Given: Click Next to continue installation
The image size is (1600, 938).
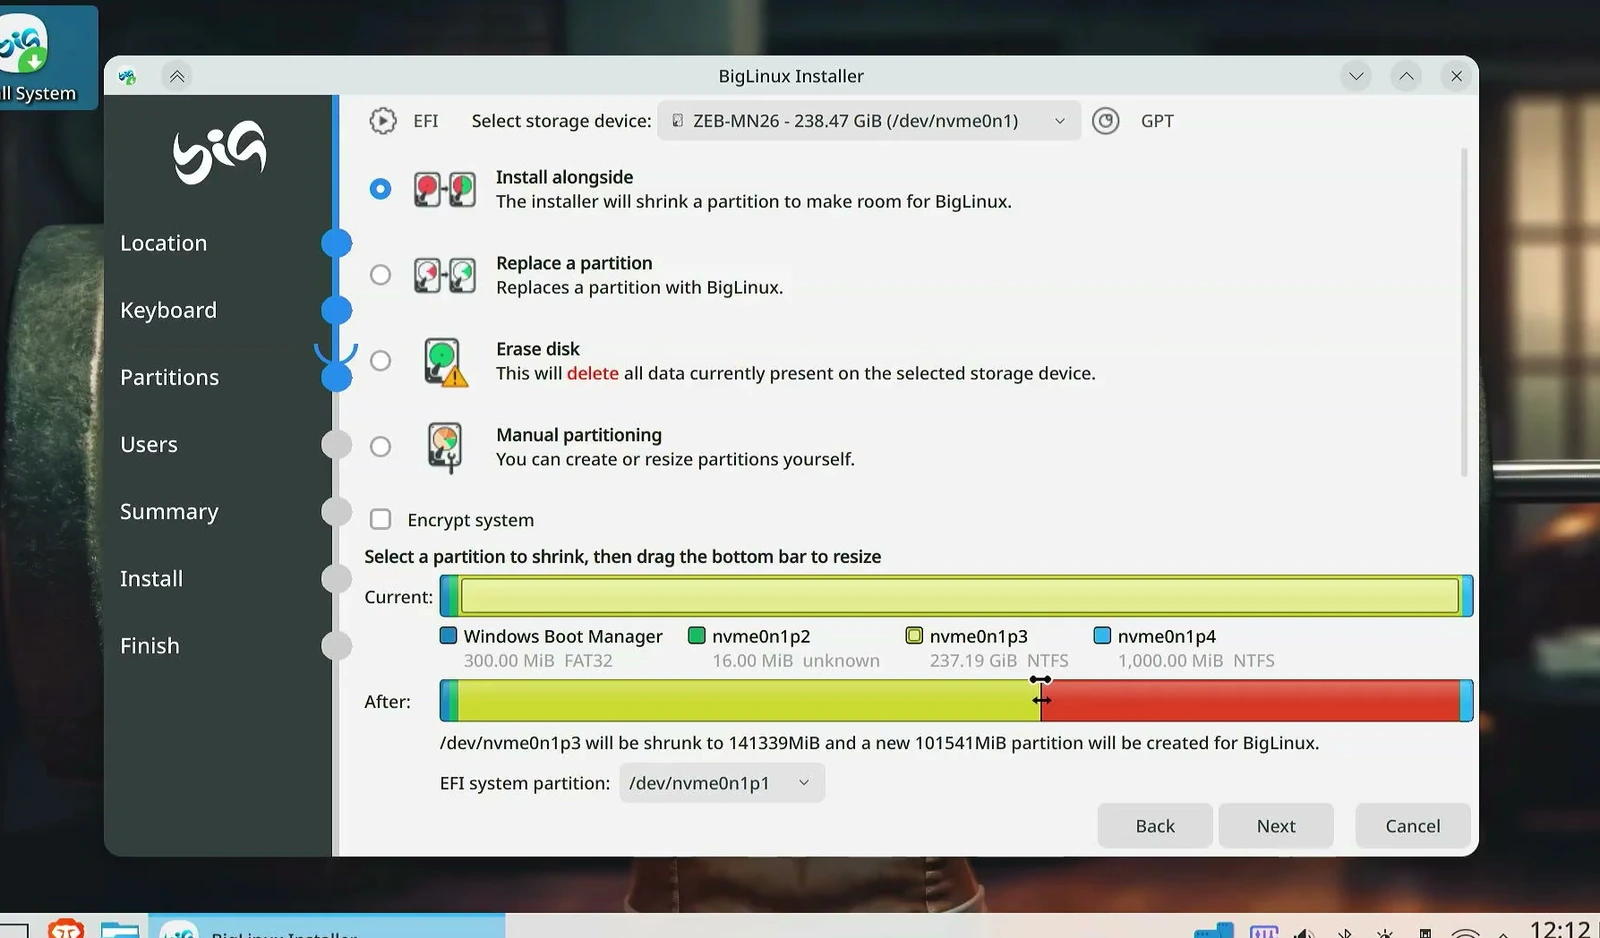Looking at the screenshot, I should 1276,826.
